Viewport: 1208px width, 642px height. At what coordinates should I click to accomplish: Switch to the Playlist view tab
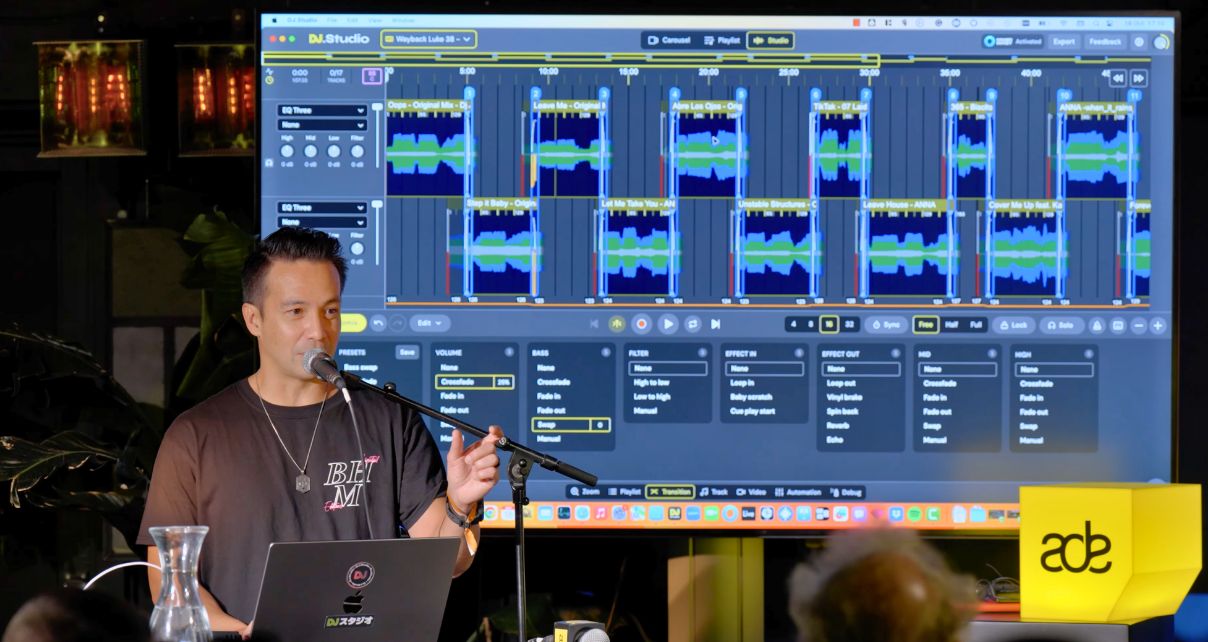click(721, 41)
